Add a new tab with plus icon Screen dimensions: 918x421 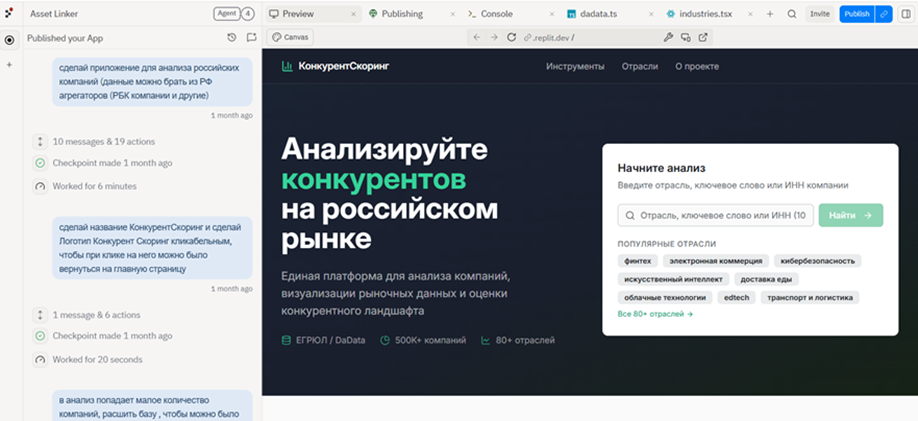pyautogui.click(x=770, y=14)
